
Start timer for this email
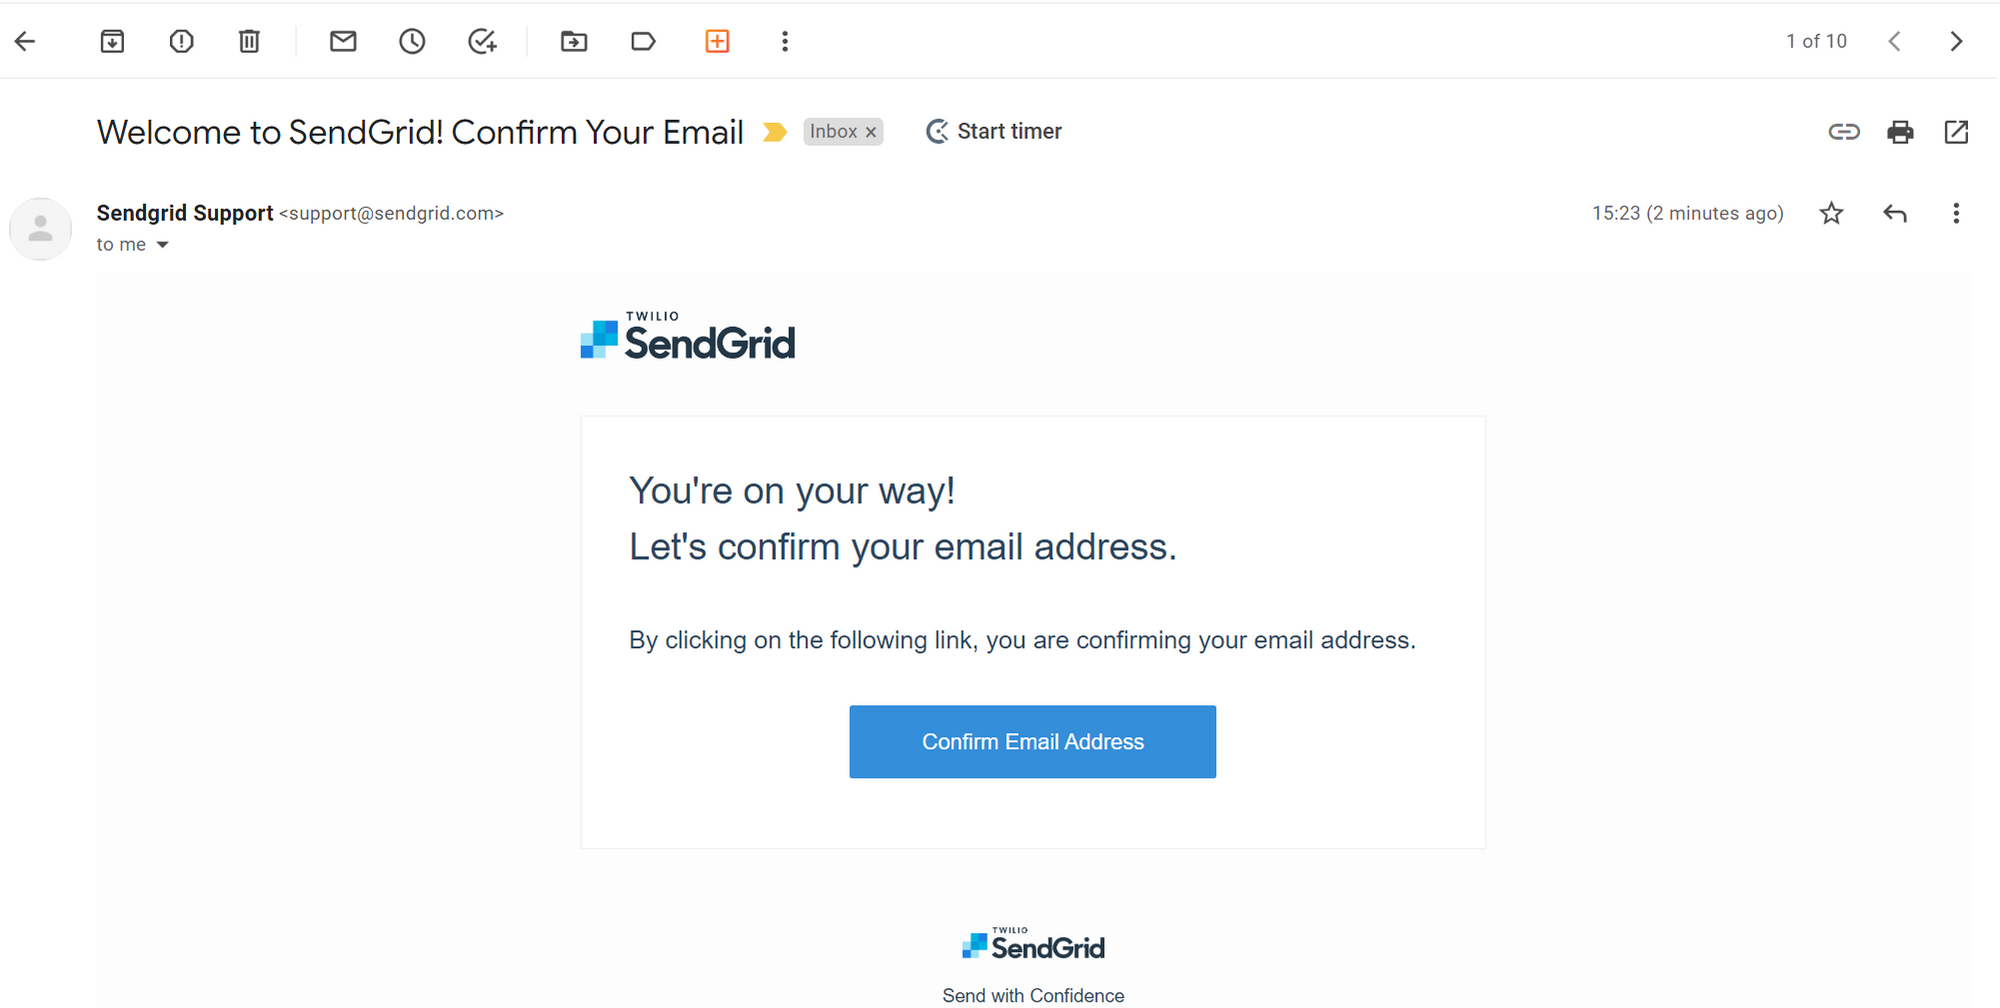click(994, 132)
